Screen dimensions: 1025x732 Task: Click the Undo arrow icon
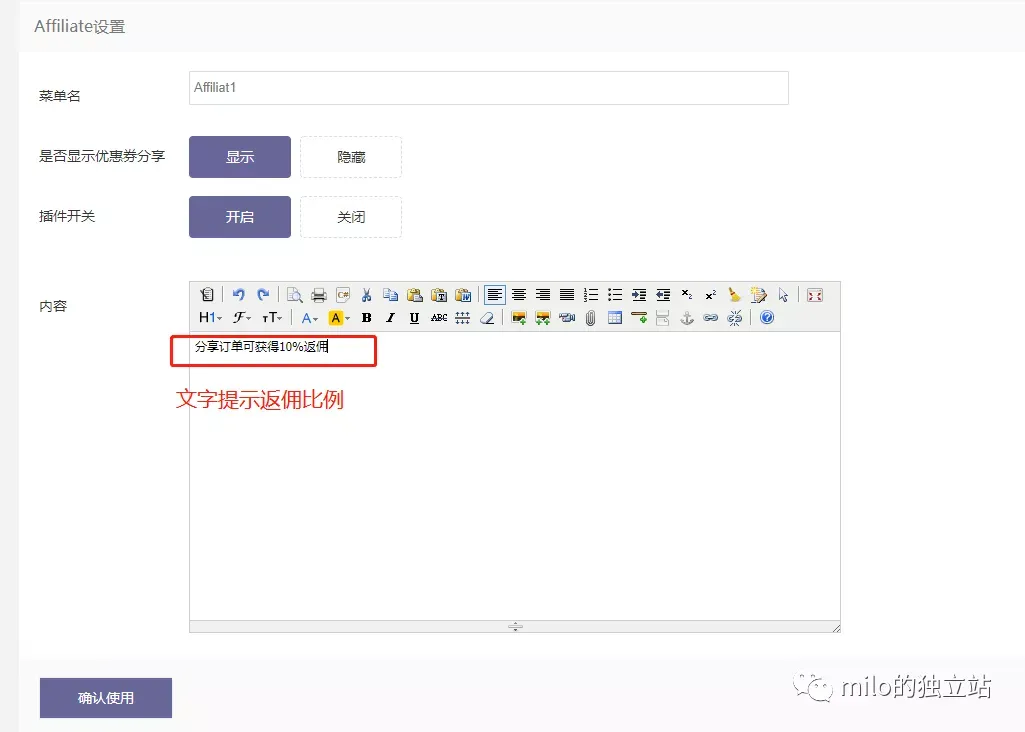(x=239, y=295)
